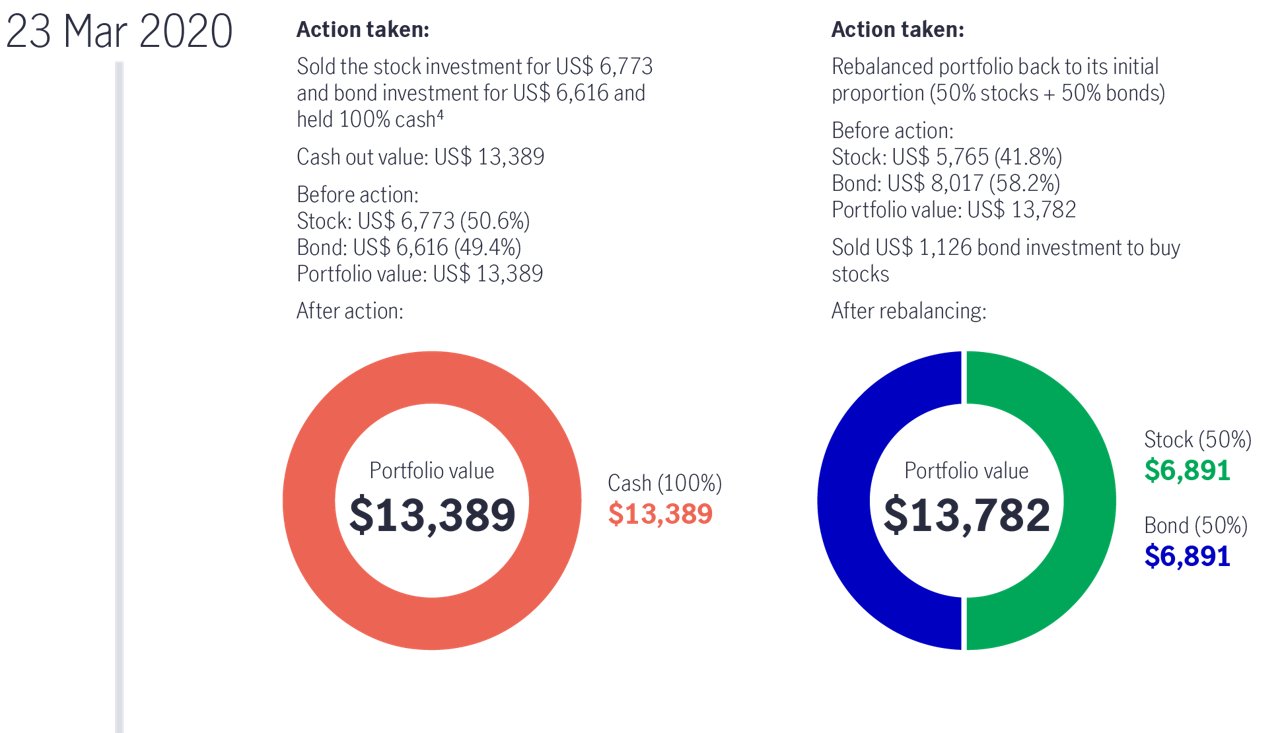The width and height of the screenshot is (1280, 733).
Task: Click the Stock: US$ 5,765 (41.8%) line
Action: pos(946,157)
